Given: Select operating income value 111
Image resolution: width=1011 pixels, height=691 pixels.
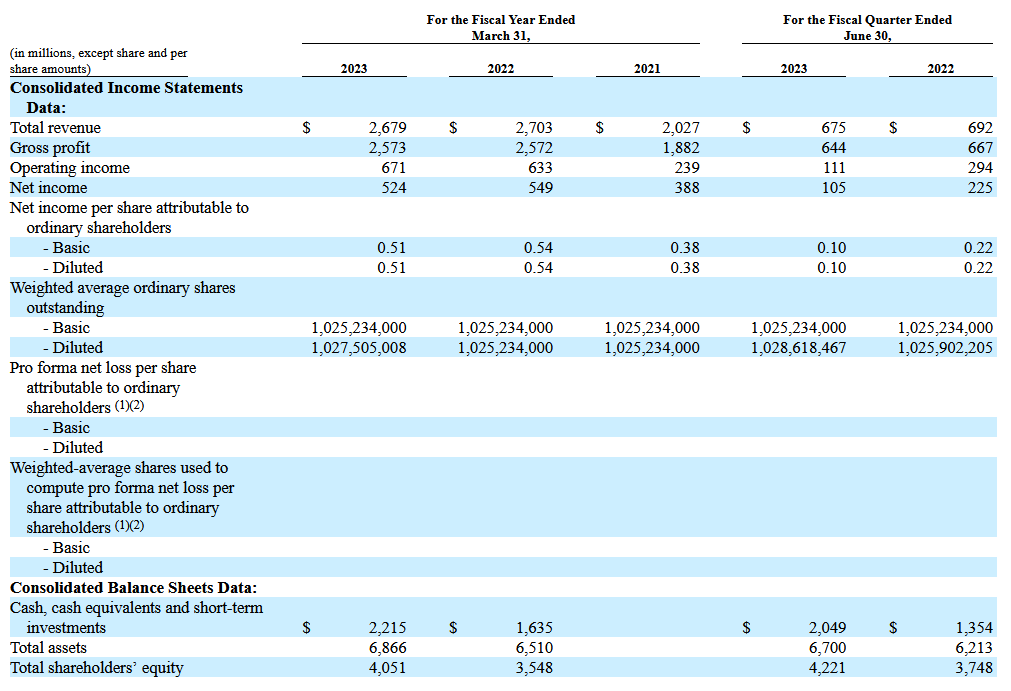Looking at the screenshot, I should (x=834, y=168).
